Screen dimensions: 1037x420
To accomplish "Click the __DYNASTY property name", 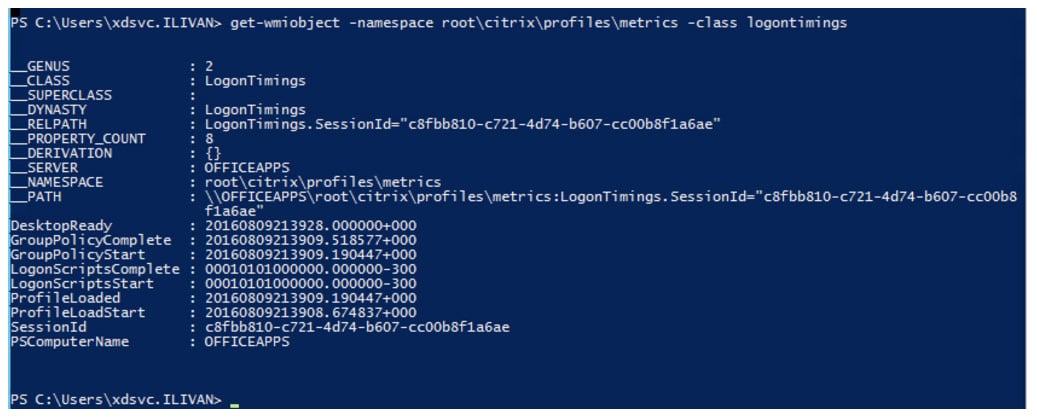I will [50, 110].
